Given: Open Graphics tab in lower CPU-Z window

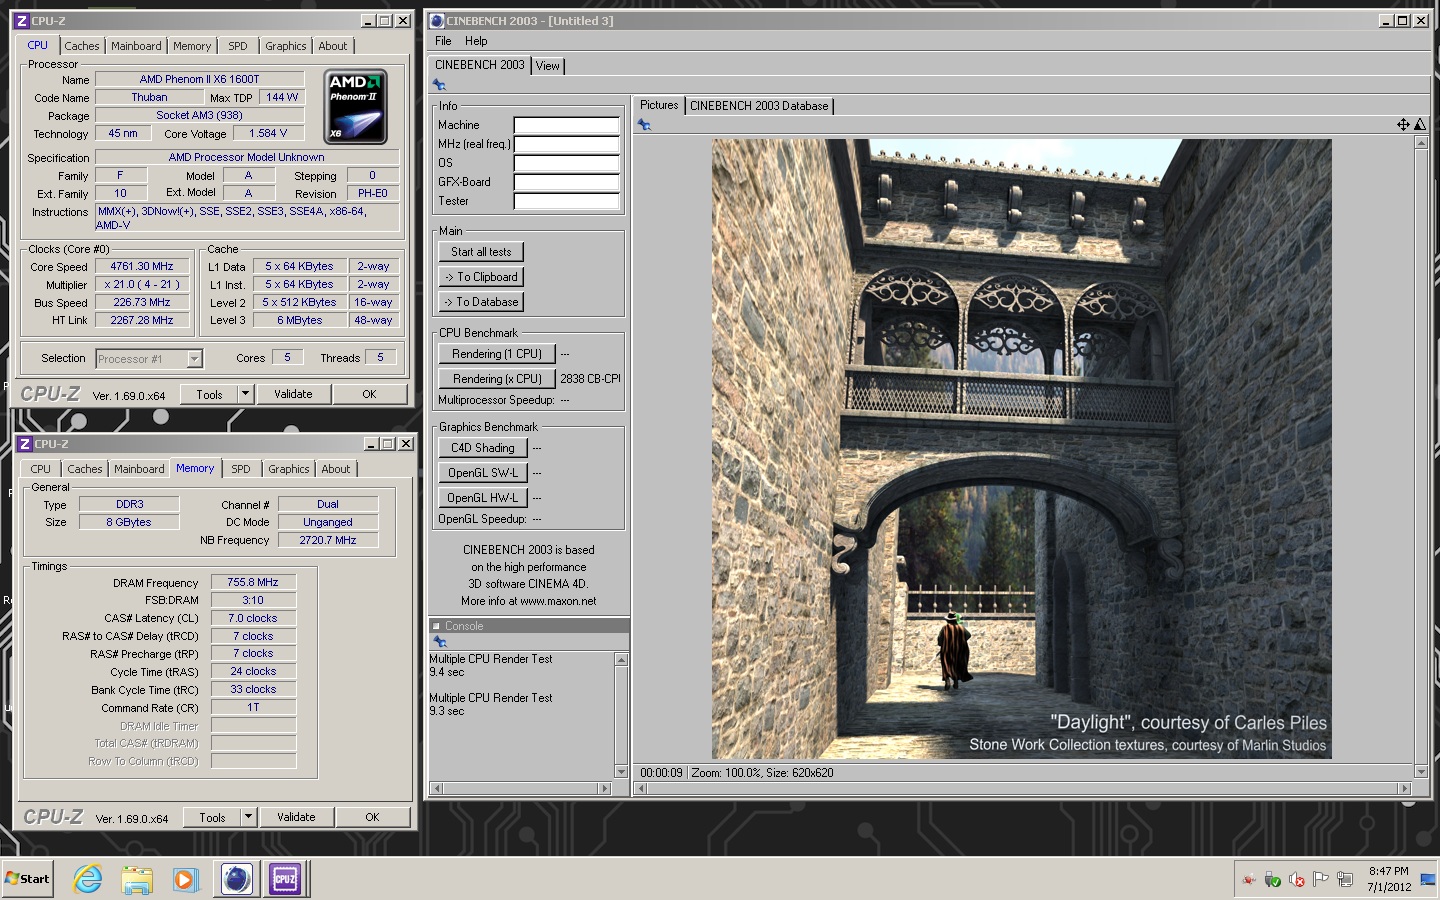Looking at the screenshot, I should (289, 469).
